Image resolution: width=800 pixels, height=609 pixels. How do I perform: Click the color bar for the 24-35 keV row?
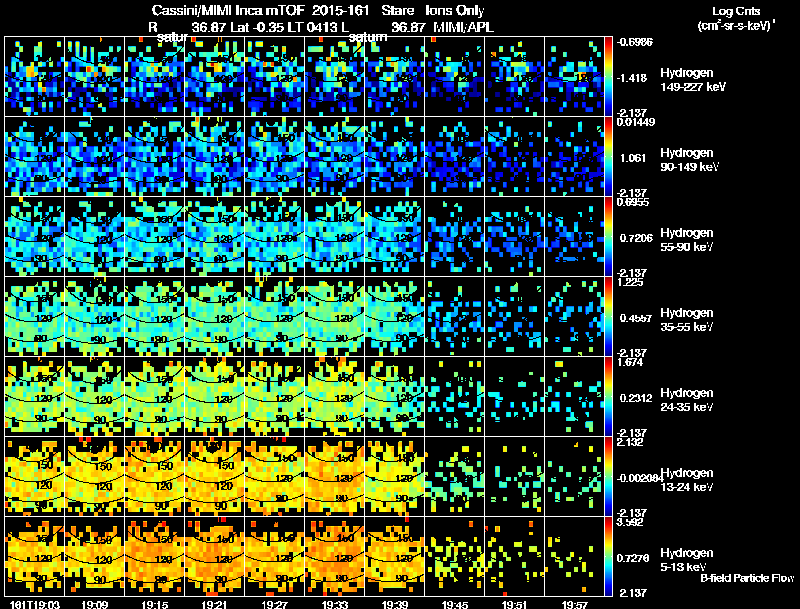[608, 397]
